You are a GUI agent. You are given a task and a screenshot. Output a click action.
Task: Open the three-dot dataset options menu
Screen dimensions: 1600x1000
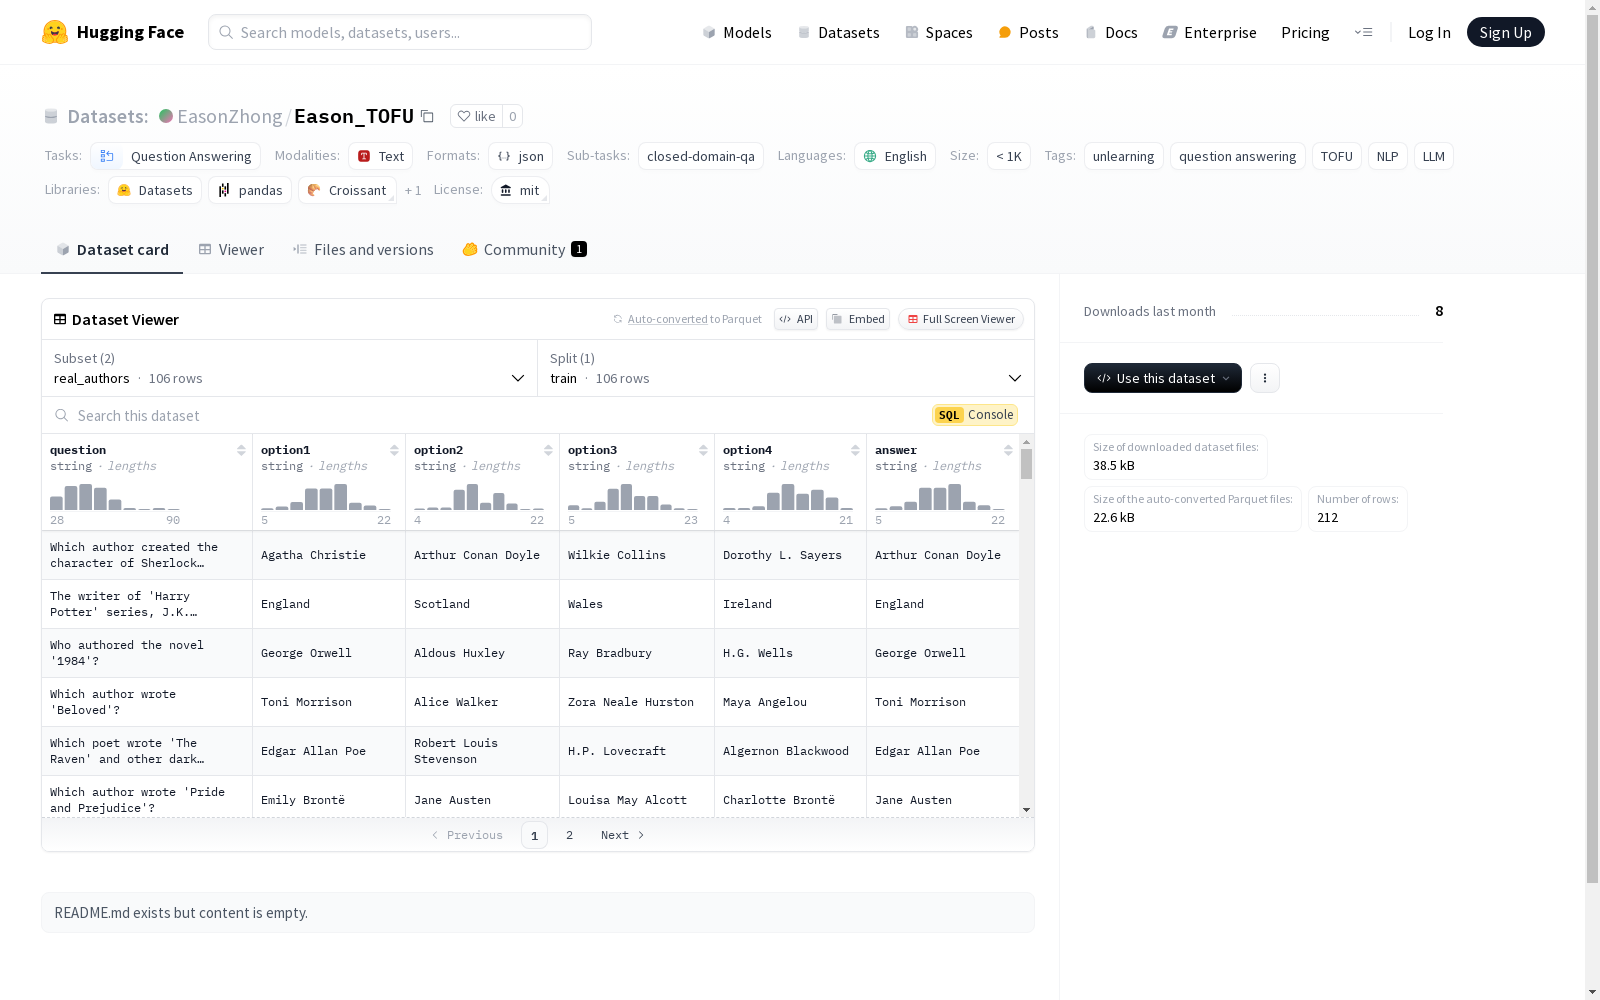[x=1265, y=378]
